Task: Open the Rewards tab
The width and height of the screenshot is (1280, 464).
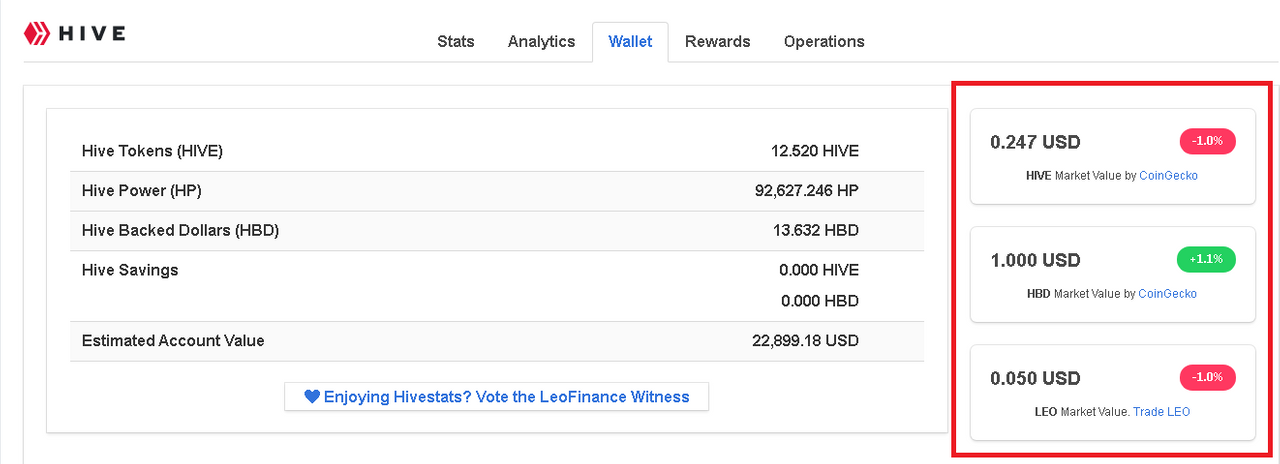Action: click(x=717, y=41)
